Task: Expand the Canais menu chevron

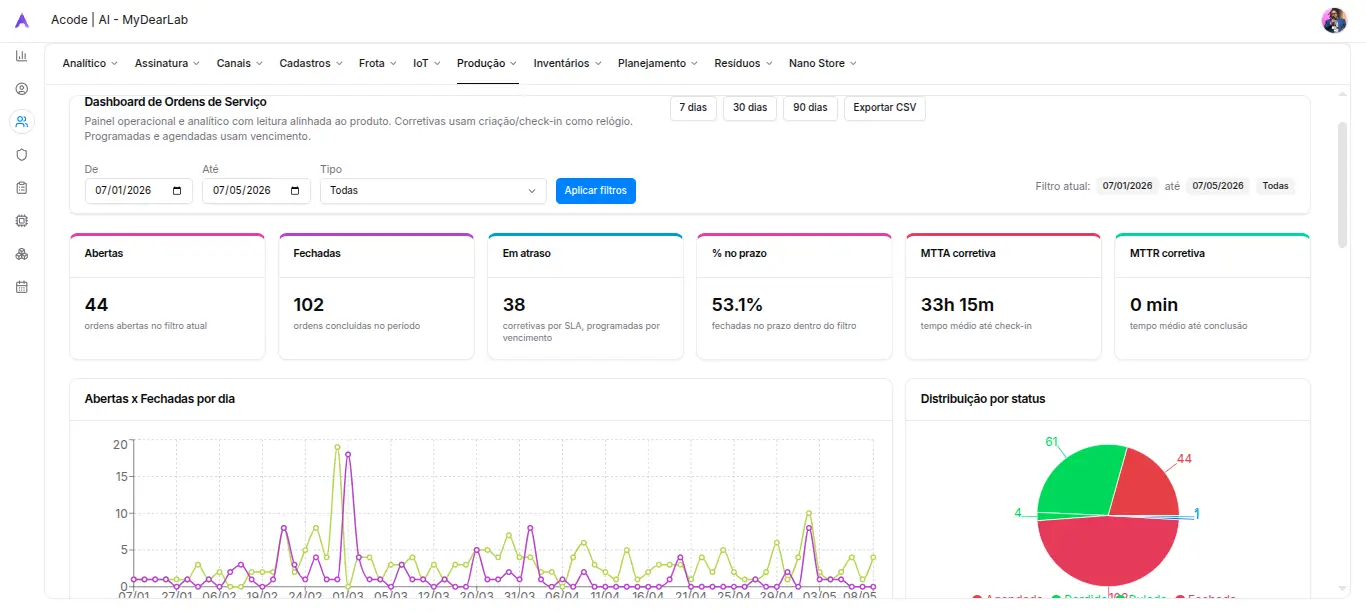Action: [x=259, y=63]
